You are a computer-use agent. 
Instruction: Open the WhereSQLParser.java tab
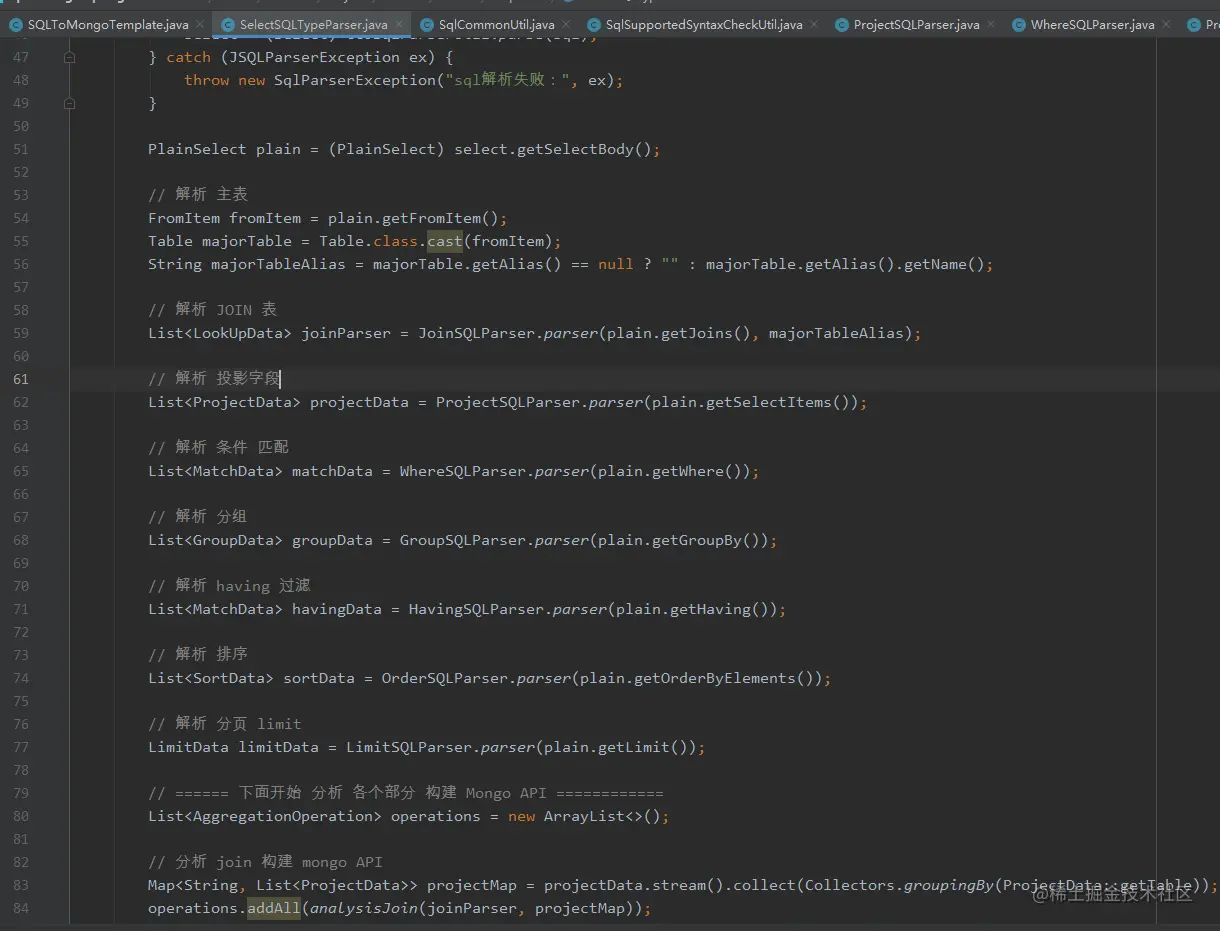pos(1092,24)
